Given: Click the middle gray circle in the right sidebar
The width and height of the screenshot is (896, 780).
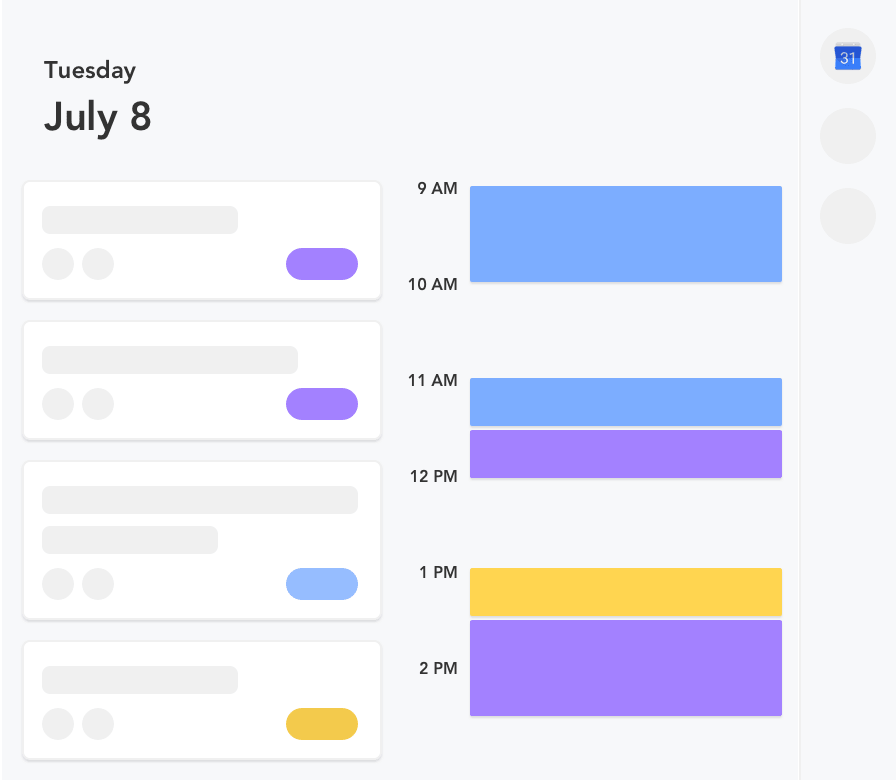Looking at the screenshot, I should click(x=848, y=136).
